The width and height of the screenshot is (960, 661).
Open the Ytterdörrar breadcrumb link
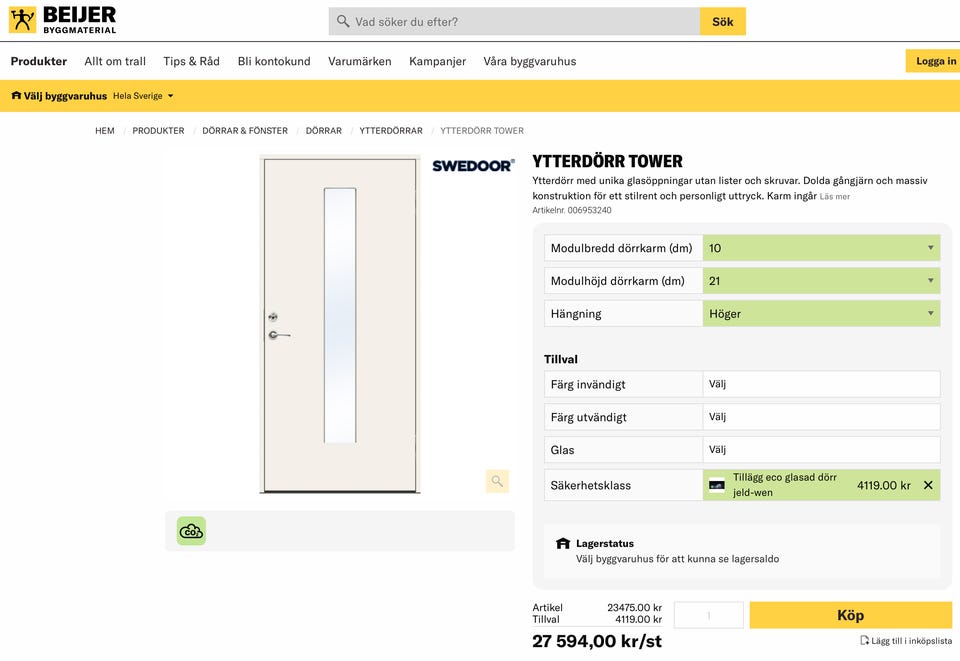[x=391, y=131]
